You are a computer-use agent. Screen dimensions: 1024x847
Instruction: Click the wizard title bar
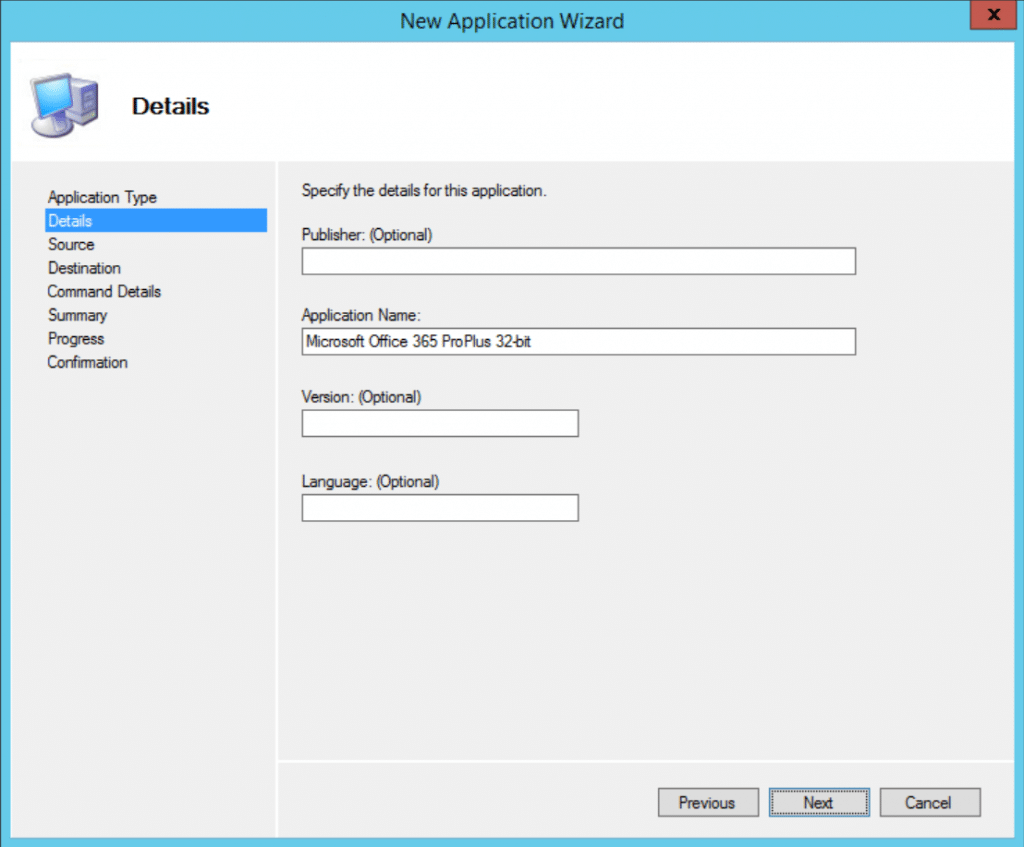click(x=512, y=20)
